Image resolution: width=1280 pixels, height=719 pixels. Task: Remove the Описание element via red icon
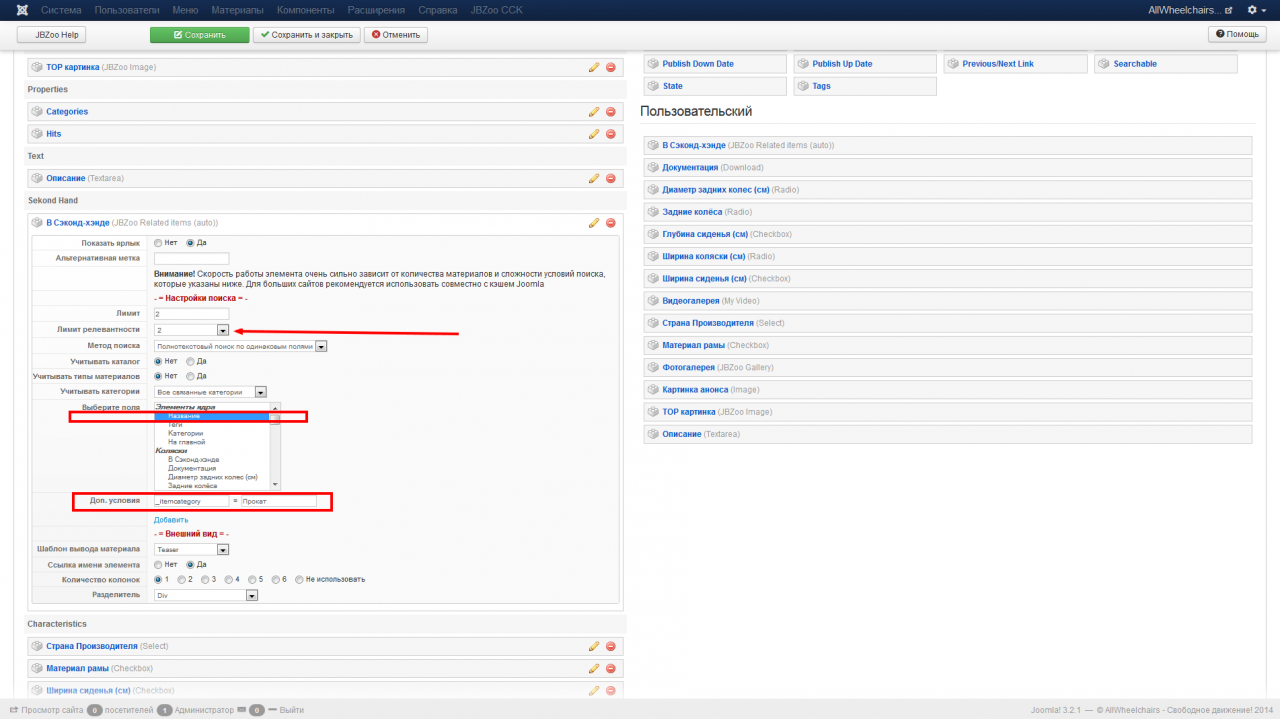pyautogui.click(x=611, y=179)
